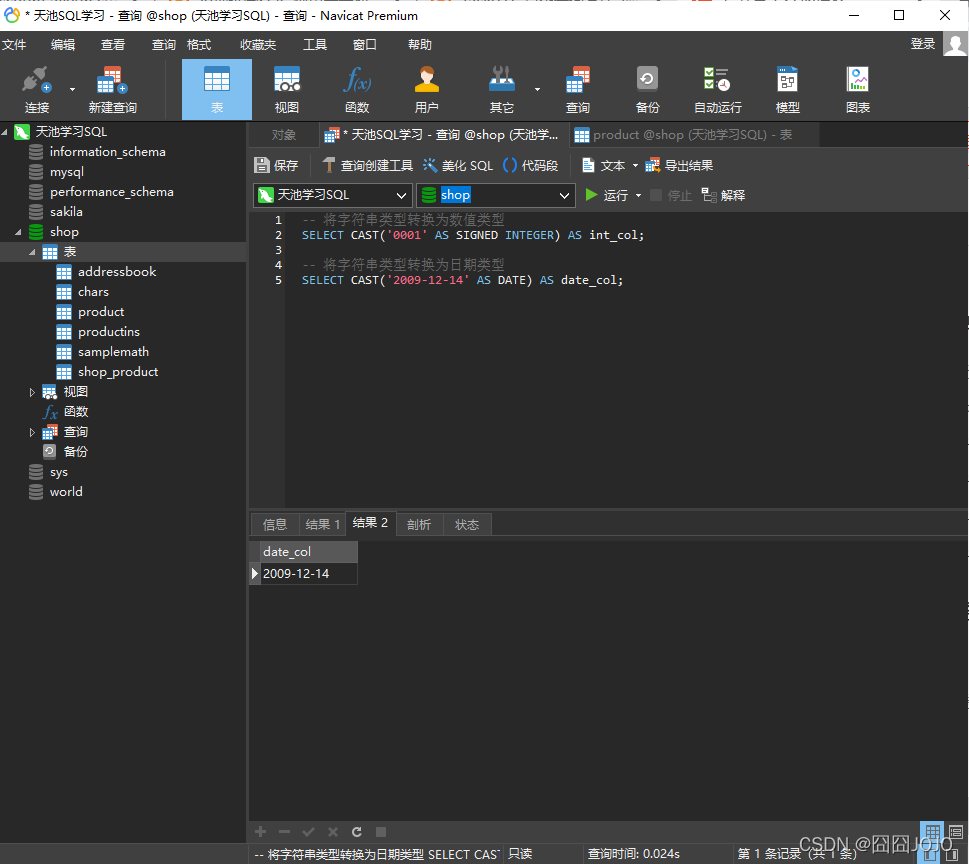Open the 天池学习SQL connection combo box
The width and height of the screenshot is (969, 864).
332,195
